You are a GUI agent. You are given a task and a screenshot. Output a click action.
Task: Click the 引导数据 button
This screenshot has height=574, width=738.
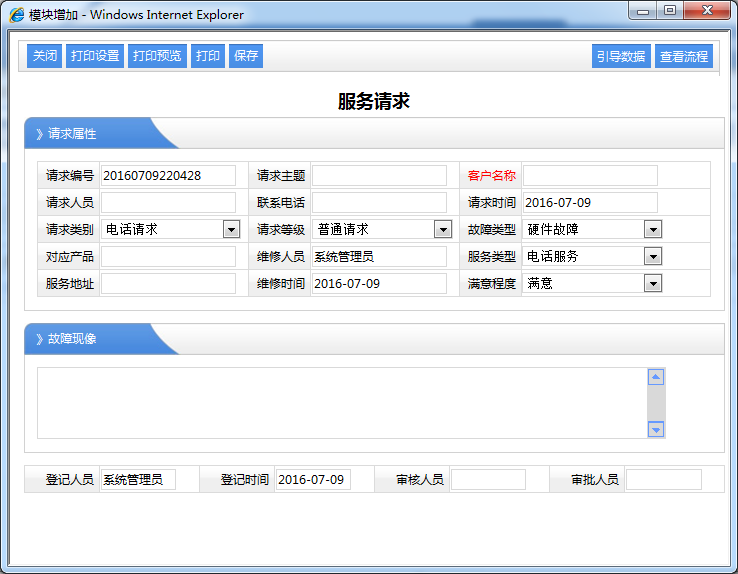click(621, 57)
